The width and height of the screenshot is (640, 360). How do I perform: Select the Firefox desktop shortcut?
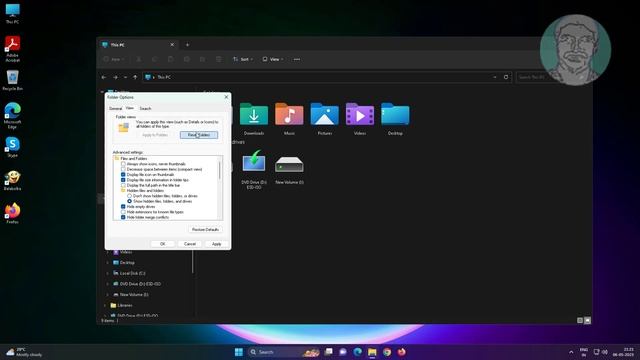[12, 213]
